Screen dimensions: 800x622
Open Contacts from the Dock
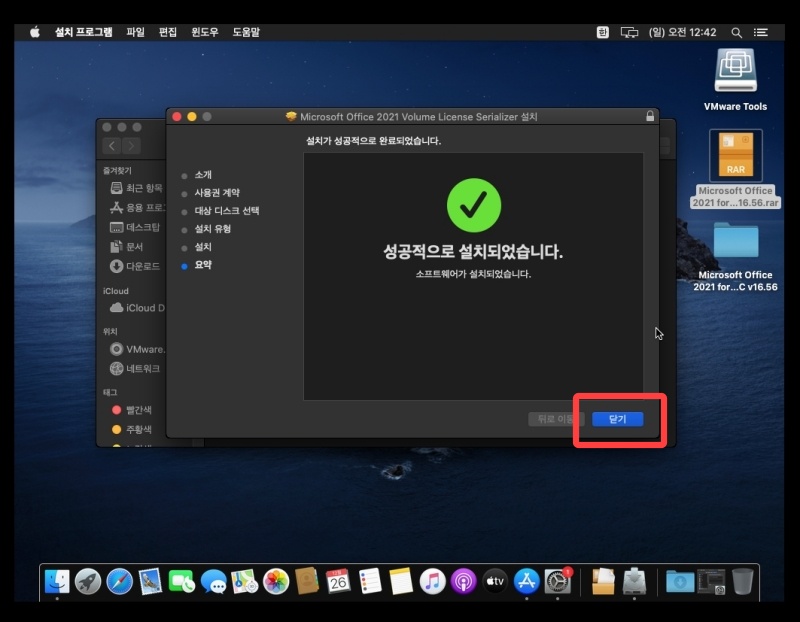click(307, 581)
